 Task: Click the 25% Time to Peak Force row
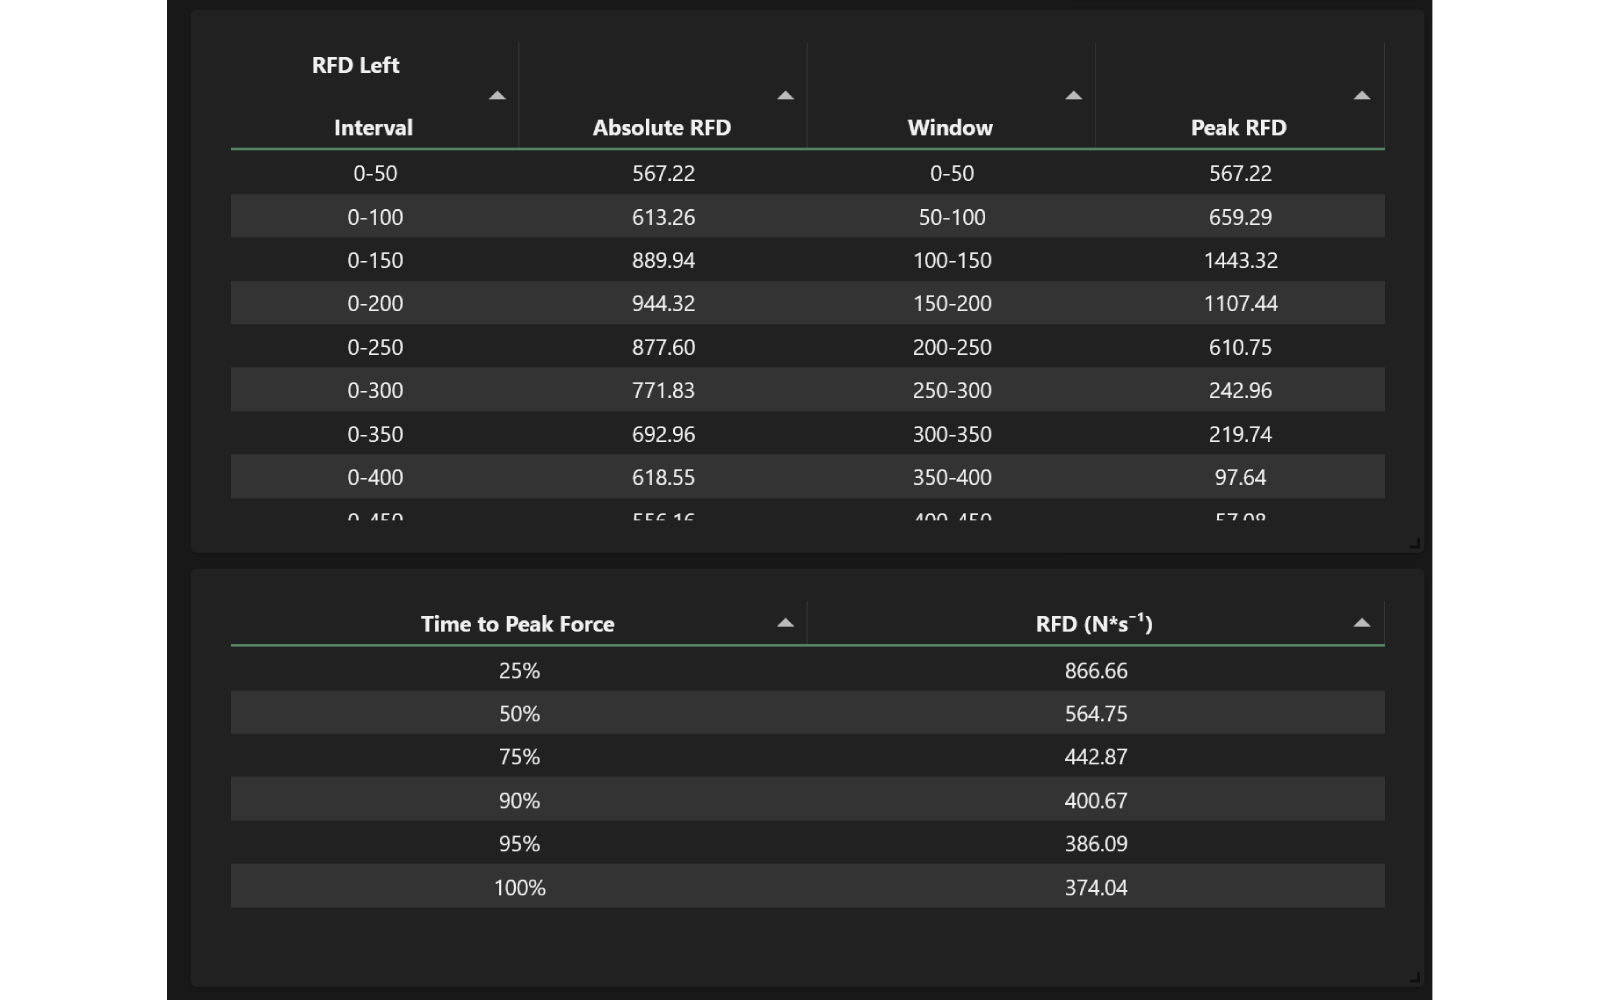519,671
